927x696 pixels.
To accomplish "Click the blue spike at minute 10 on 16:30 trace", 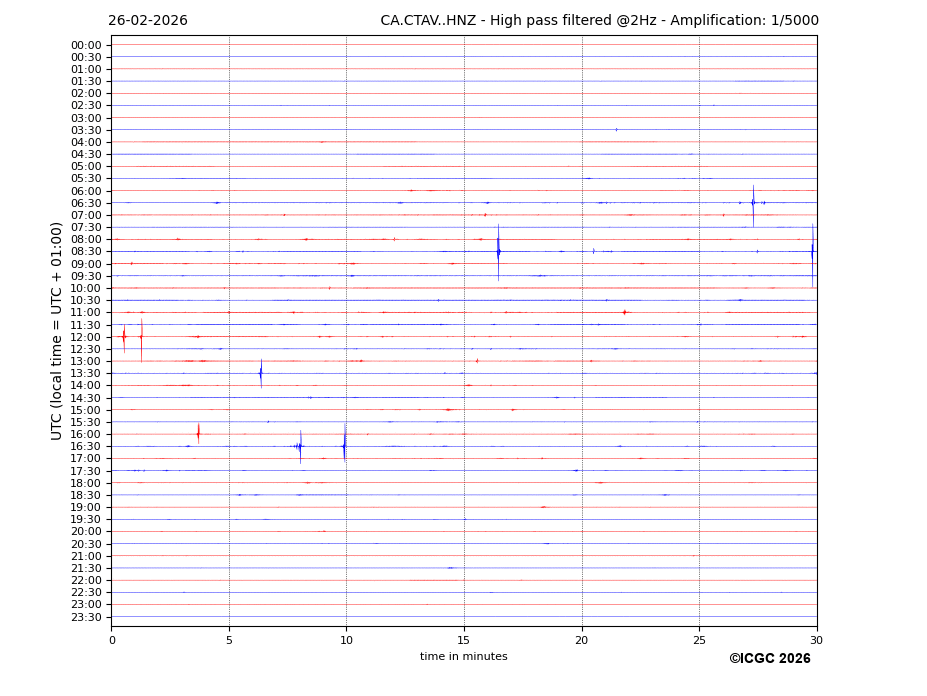I will [x=344, y=446].
